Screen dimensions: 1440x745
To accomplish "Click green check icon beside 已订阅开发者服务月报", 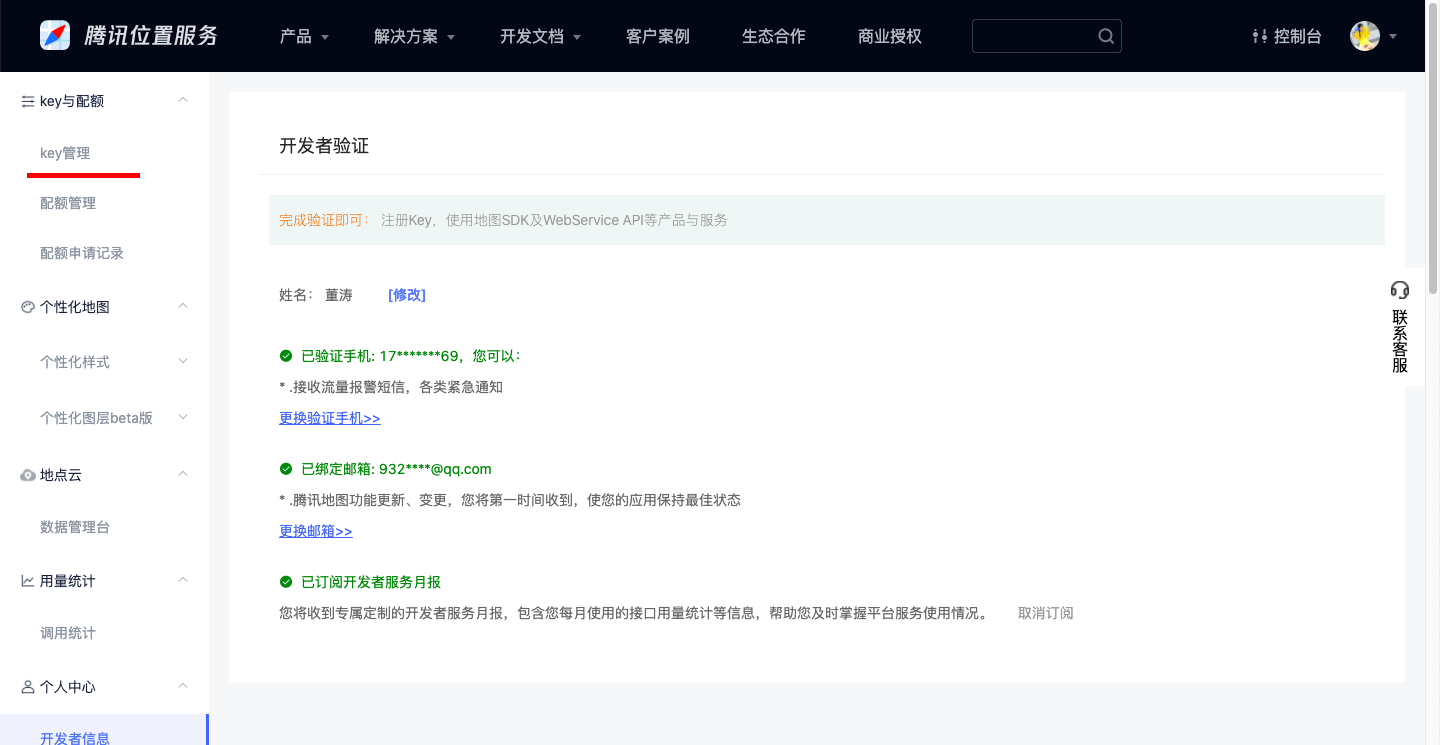I will coord(286,582).
